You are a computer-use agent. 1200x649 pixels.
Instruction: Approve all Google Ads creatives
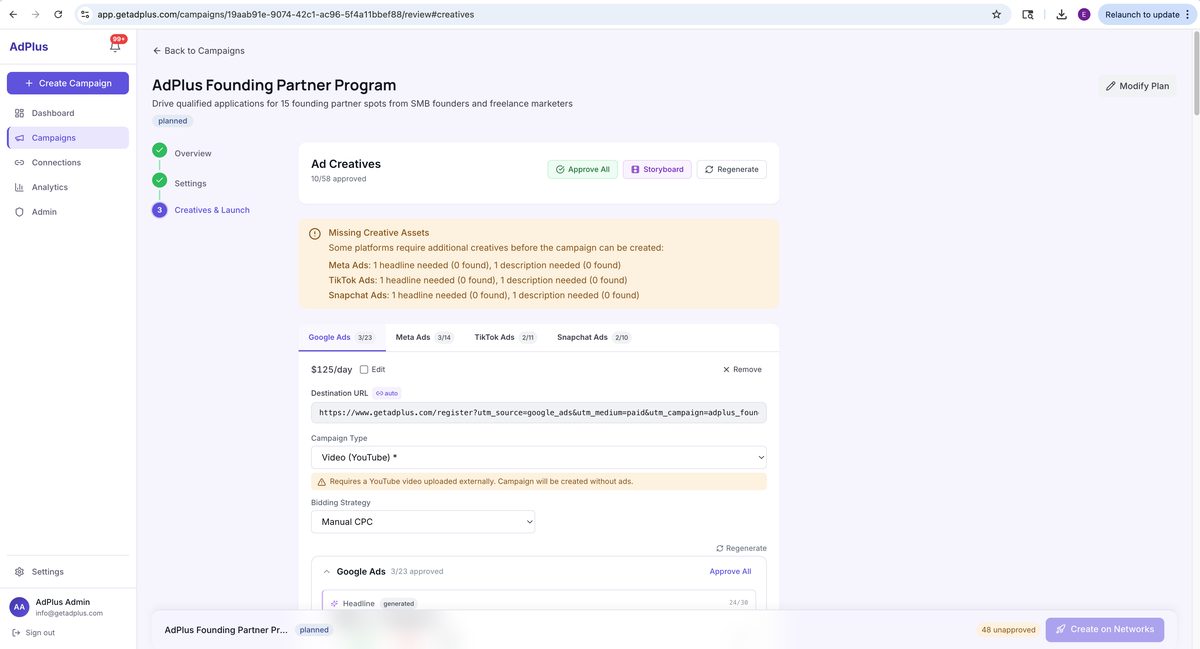(730, 572)
